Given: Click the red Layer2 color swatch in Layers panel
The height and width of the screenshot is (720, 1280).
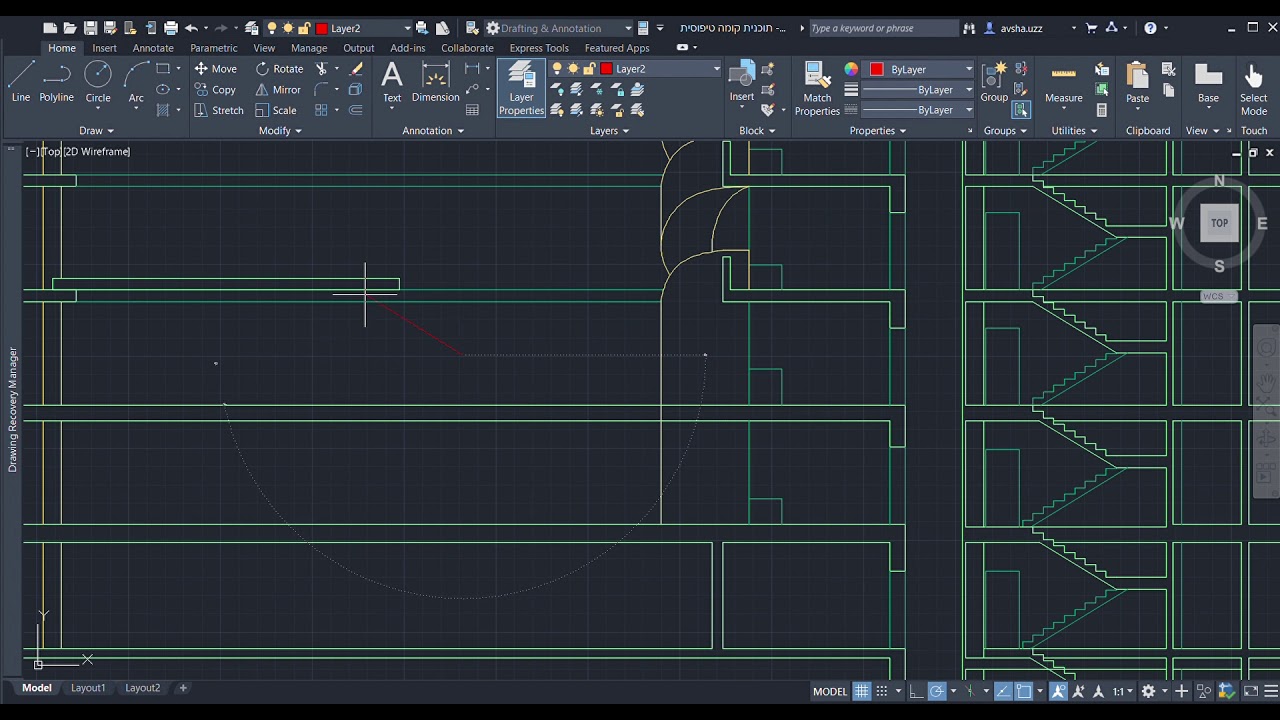Looking at the screenshot, I should pyautogui.click(x=606, y=69).
